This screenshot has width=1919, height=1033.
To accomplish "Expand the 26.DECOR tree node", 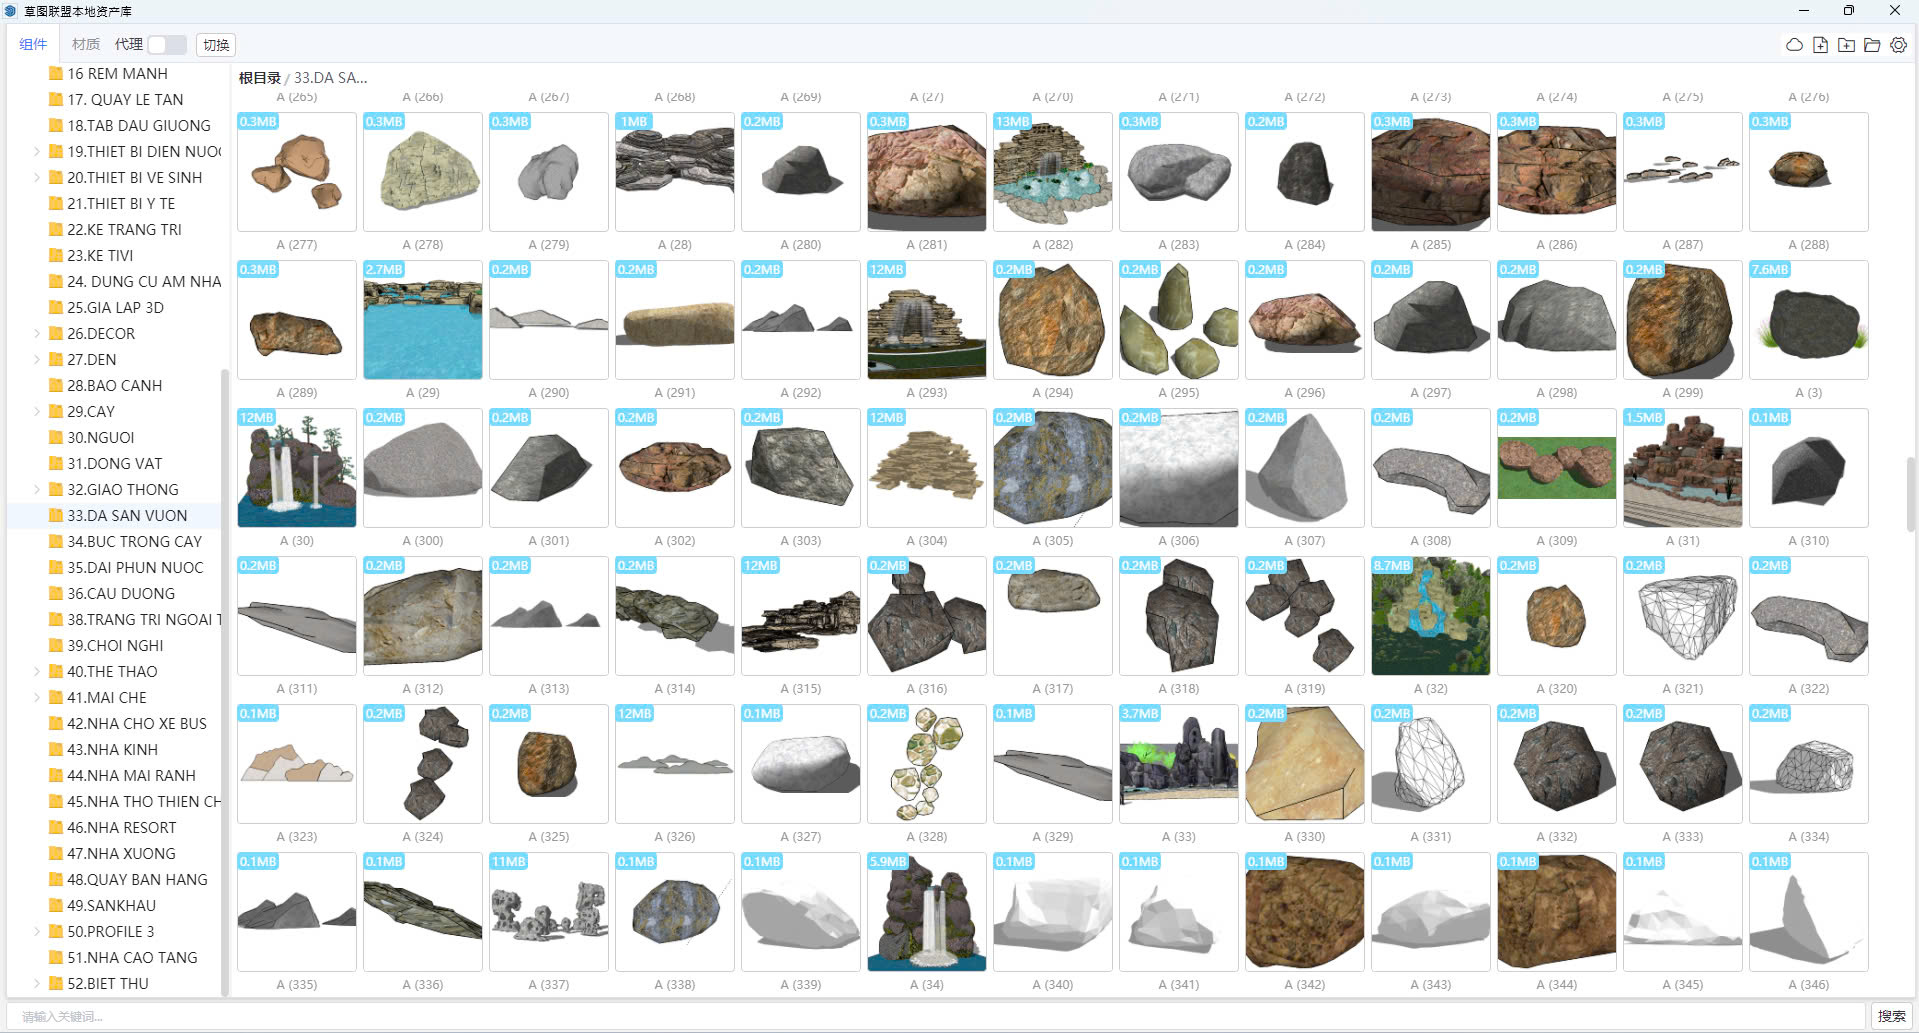I will pyautogui.click(x=37, y=334).
